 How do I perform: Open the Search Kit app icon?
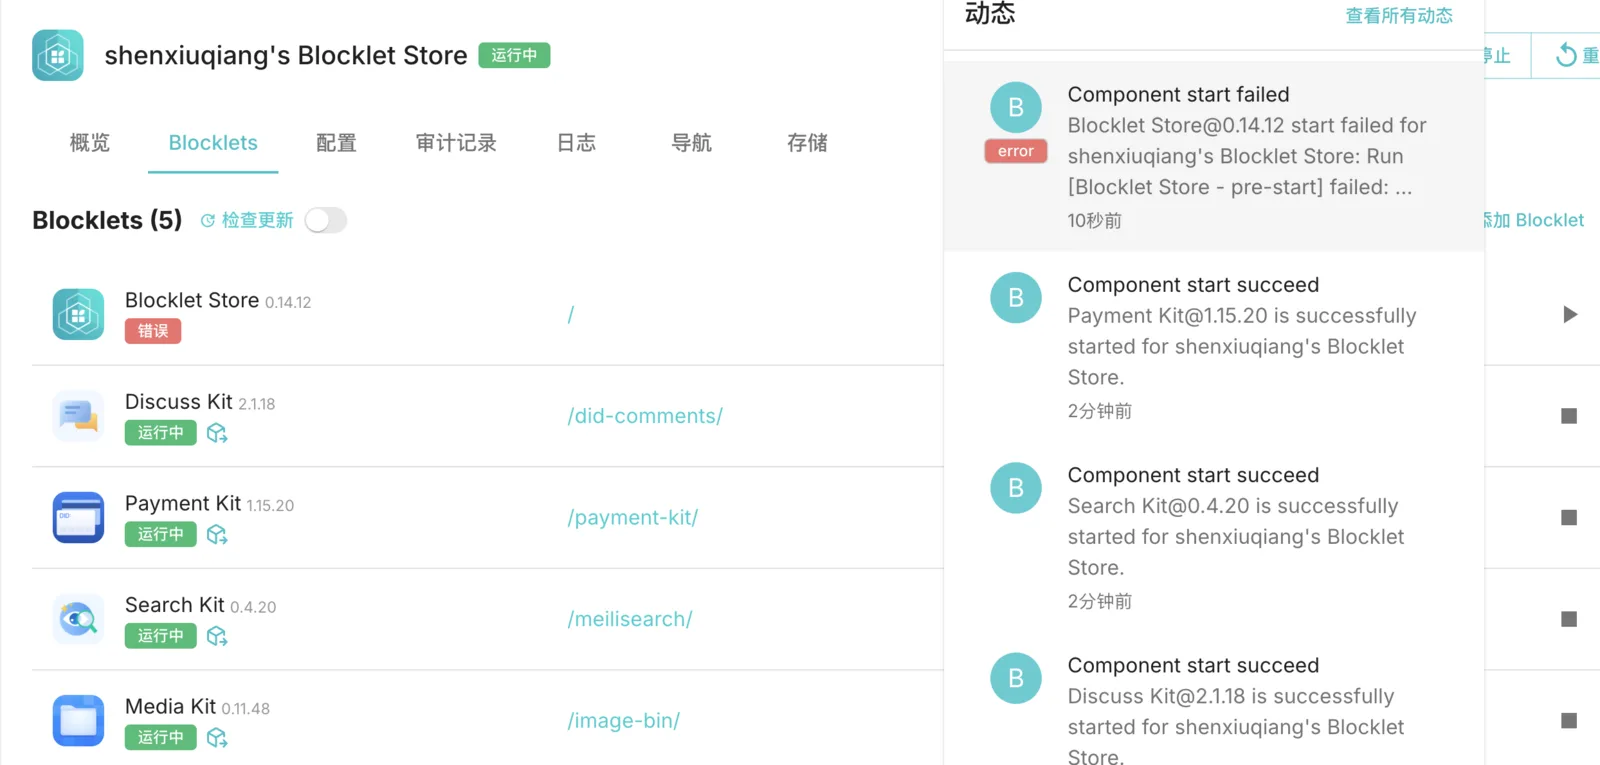78,619
